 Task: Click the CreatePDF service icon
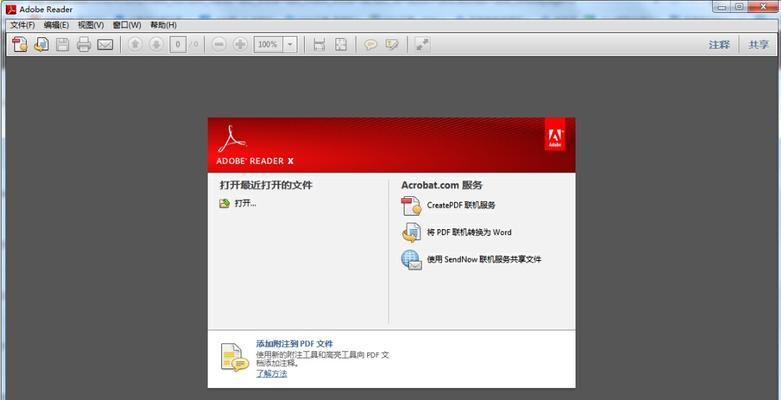point(411,205)
